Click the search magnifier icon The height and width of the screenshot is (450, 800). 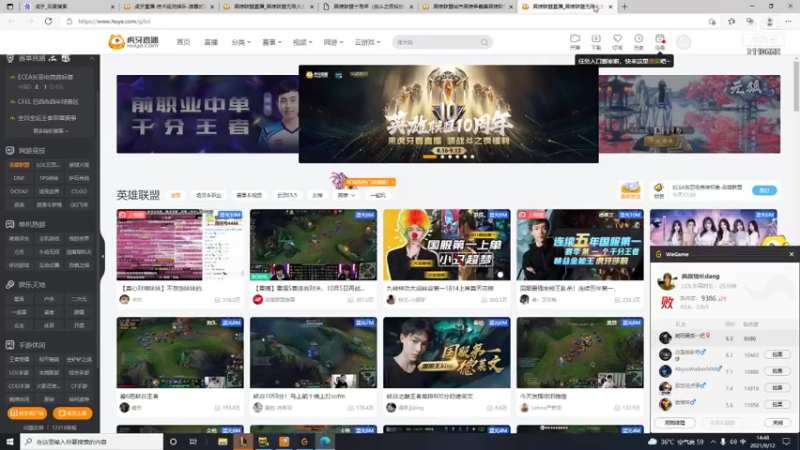tap(484, 42)
